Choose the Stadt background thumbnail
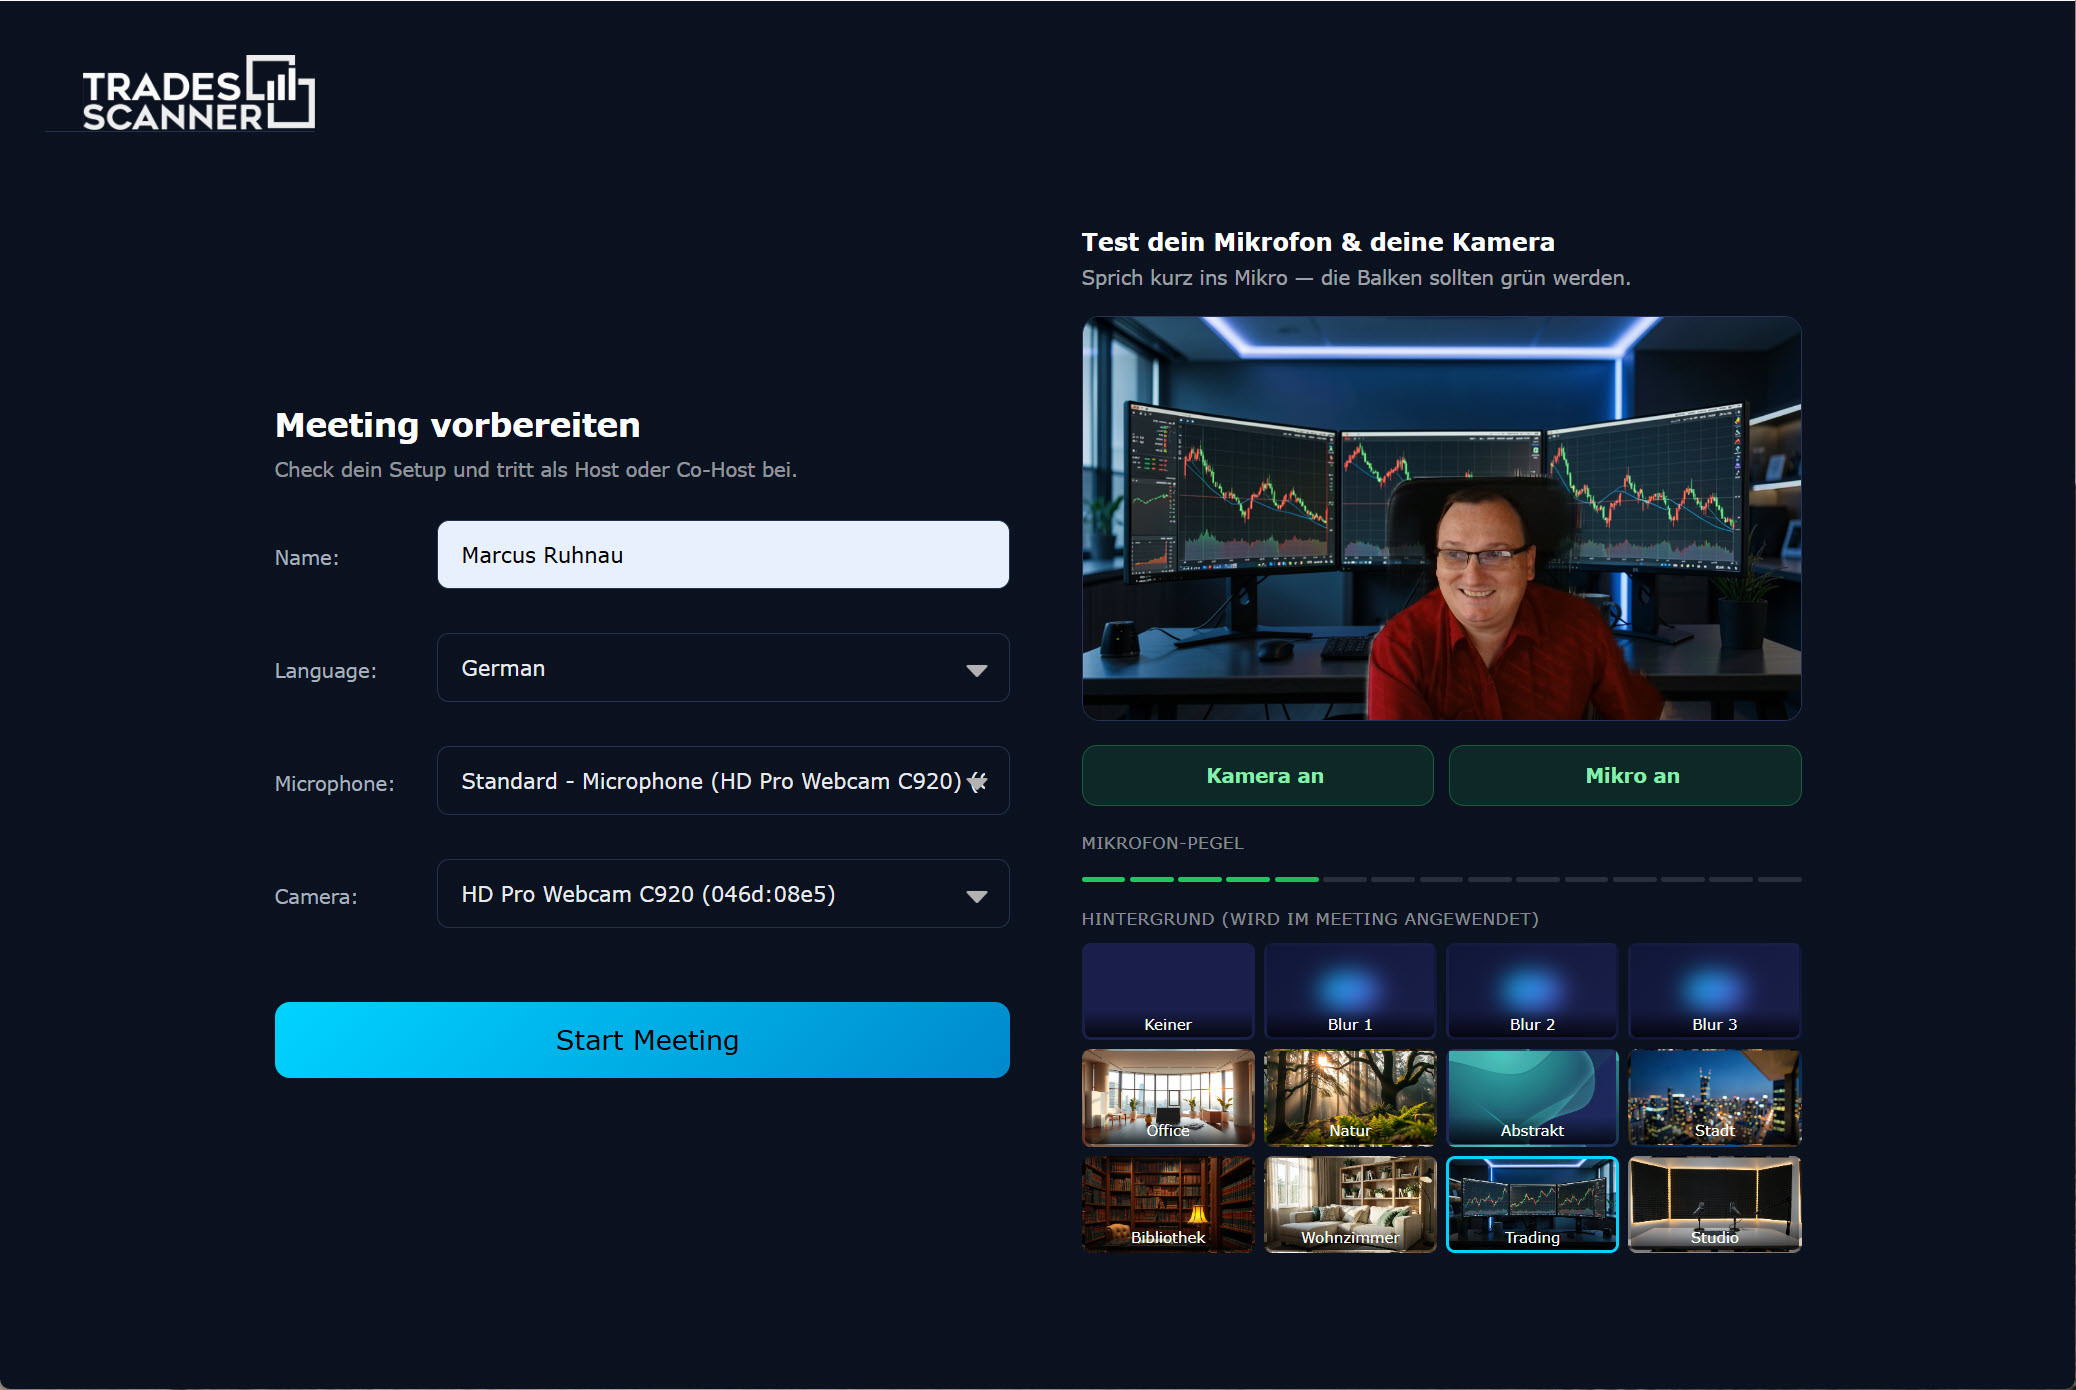Viewport: 2076px width, 1390px height. click(1714, 1097)
